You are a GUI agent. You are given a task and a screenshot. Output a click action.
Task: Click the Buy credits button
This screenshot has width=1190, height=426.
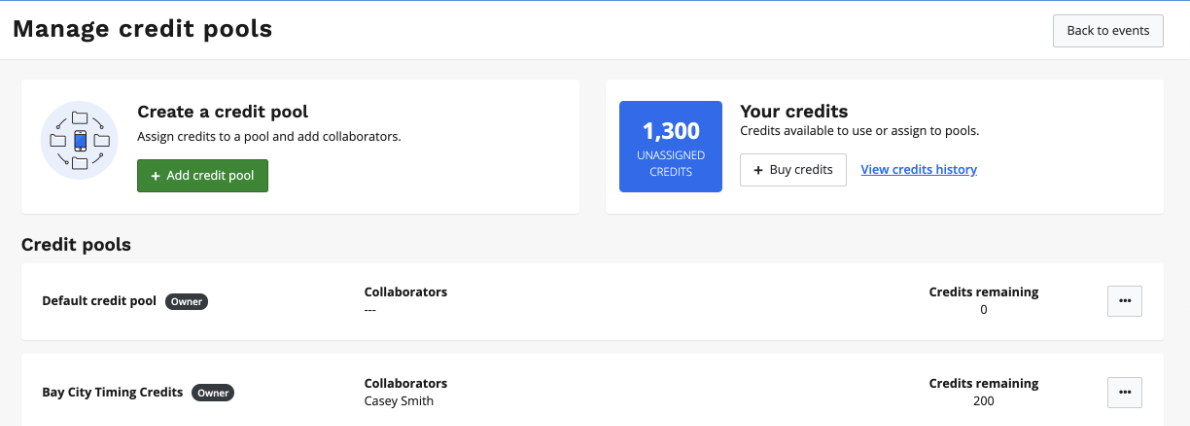tap(793, 170)
